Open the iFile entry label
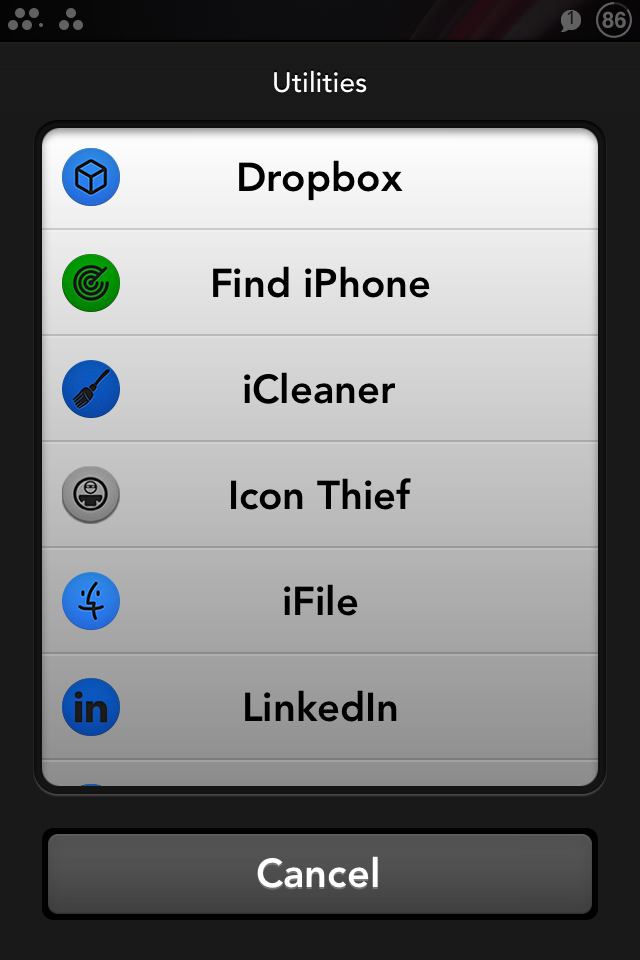 [x=320, y=601]
